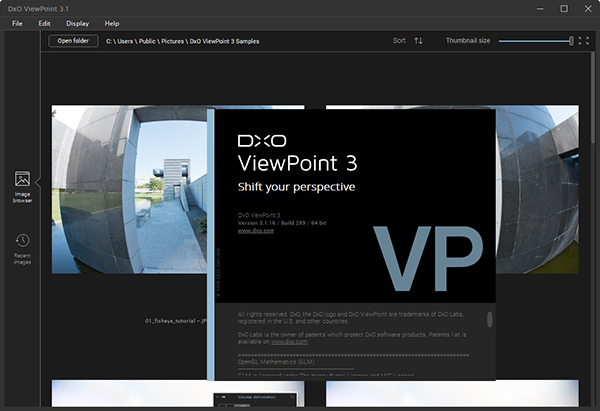Select the bottom-right partially visible thumbnail
The height and width of the screenshot is (411, 600).
(x=452, y=393)
